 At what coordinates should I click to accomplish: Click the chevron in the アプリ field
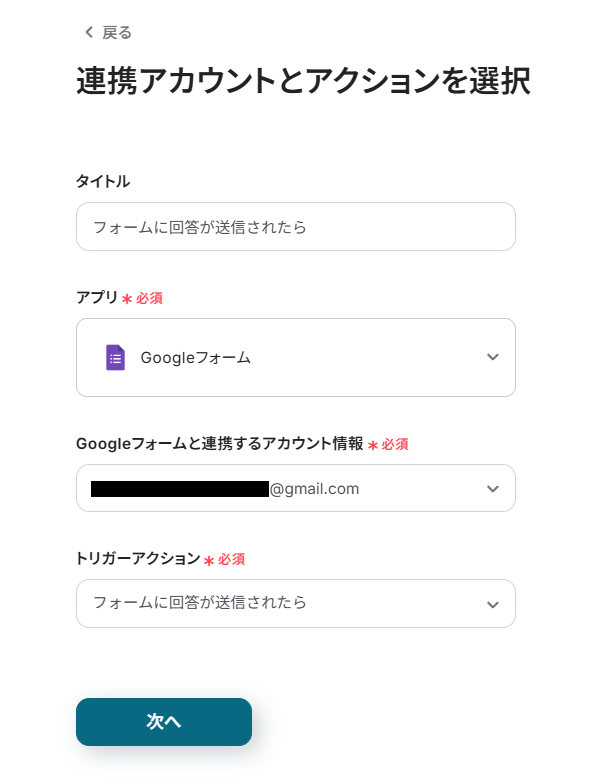(493, 357)
